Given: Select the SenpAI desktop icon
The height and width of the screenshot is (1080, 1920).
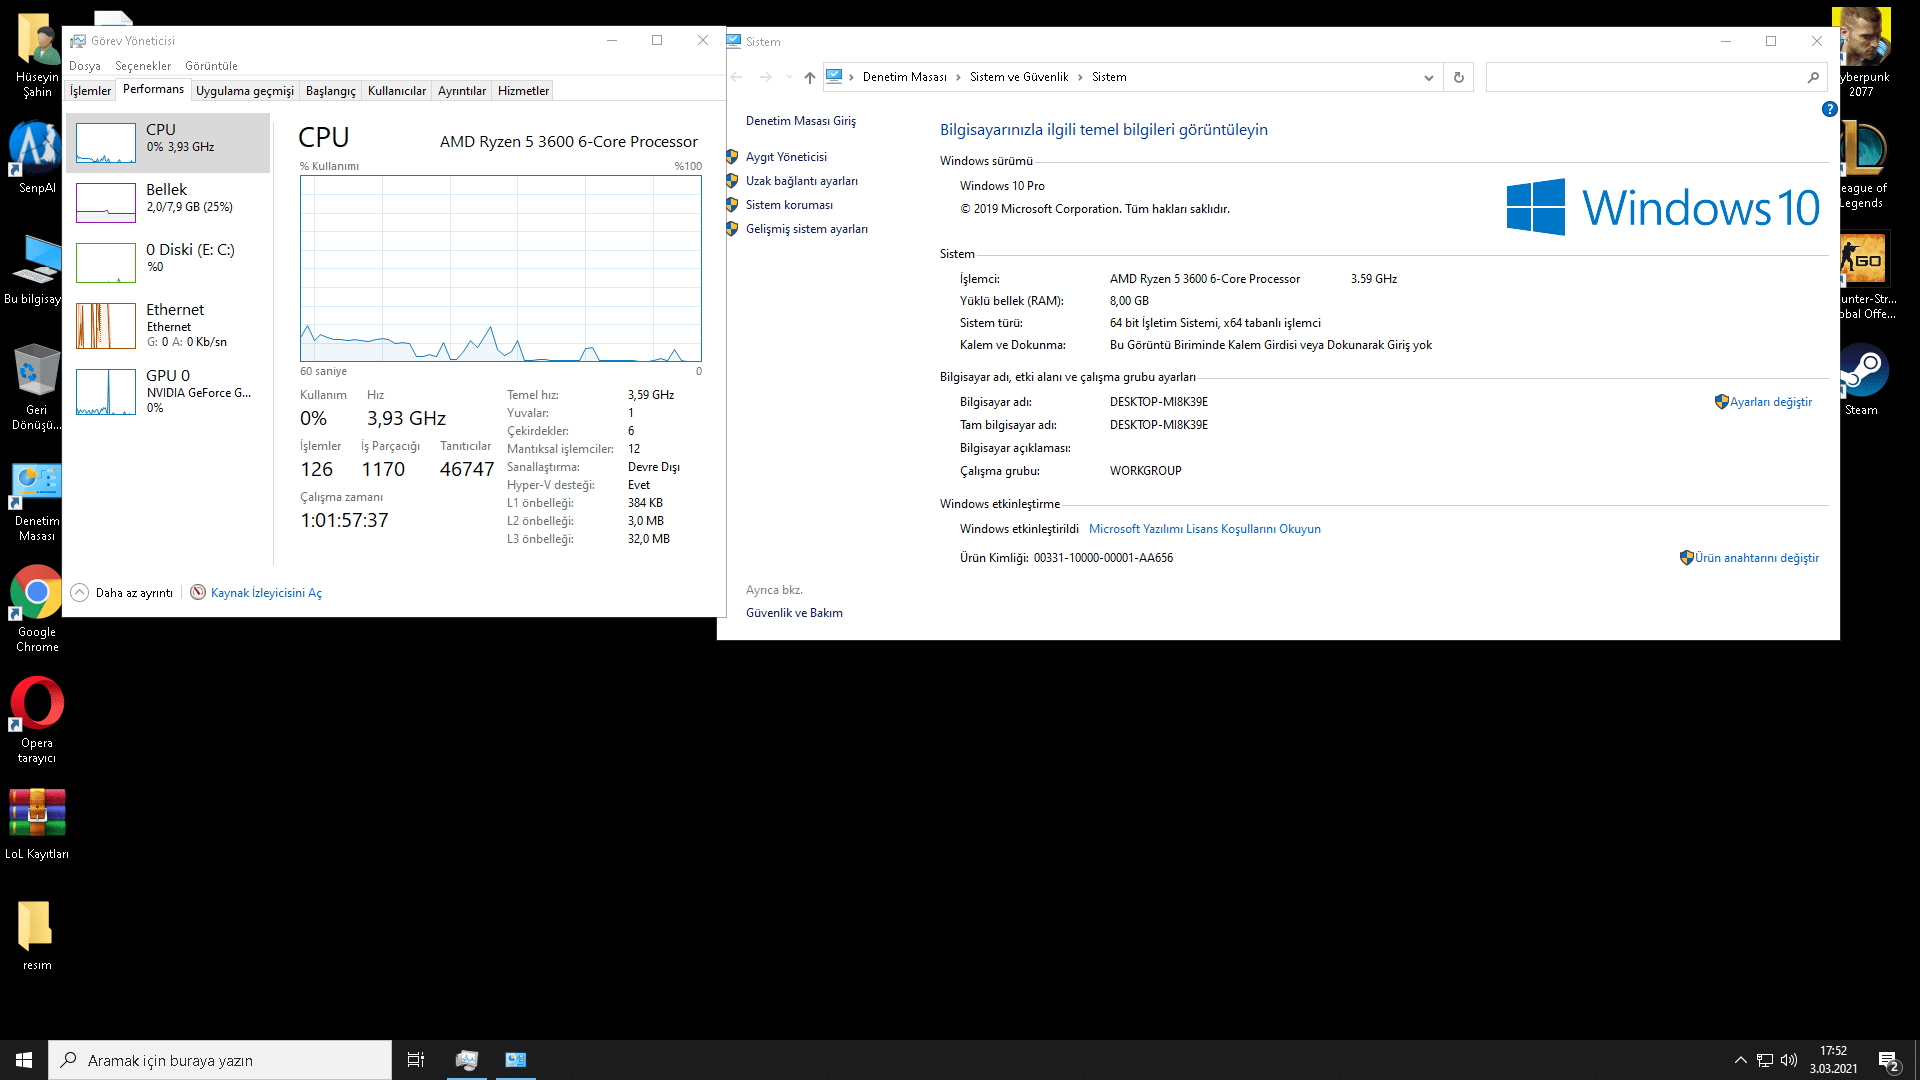Looking at the screenshot, I should click(37, 157).
